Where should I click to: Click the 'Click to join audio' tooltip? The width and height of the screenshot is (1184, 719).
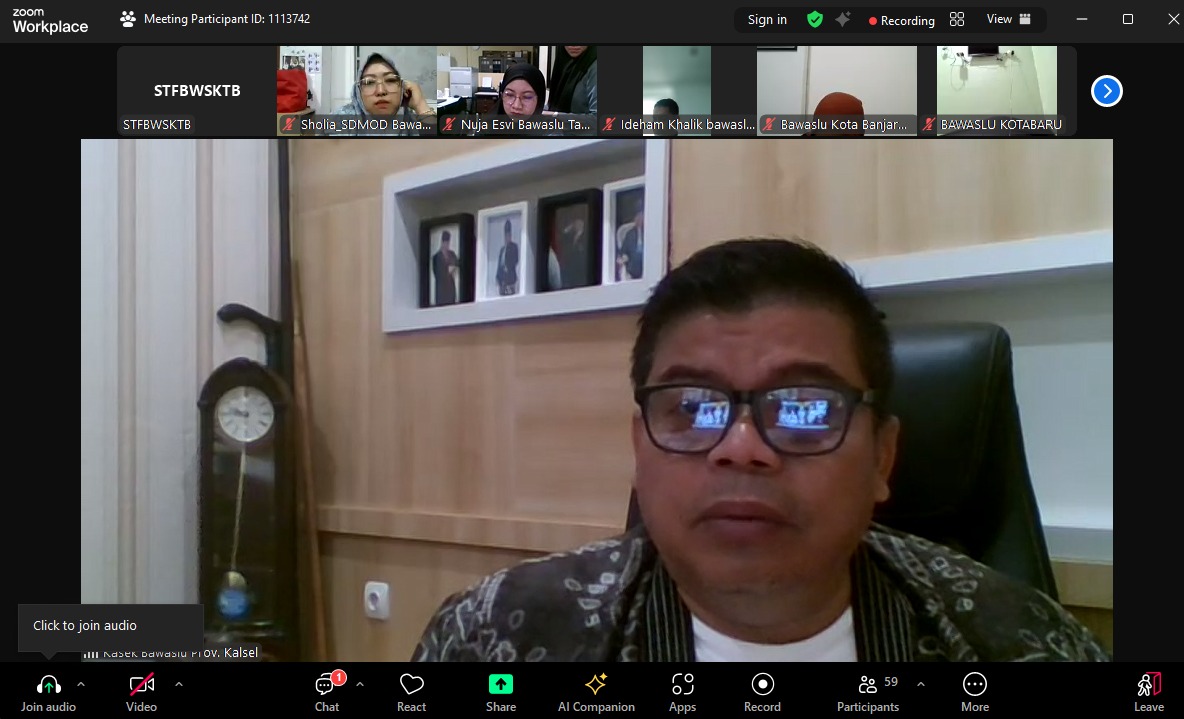(110, 626)
